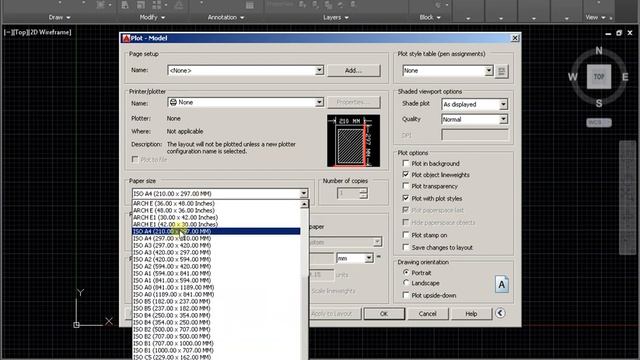This screenshot has height=360, width=640.
Task: Enable Plot transparency checkbox
Action: pos(406,186)
